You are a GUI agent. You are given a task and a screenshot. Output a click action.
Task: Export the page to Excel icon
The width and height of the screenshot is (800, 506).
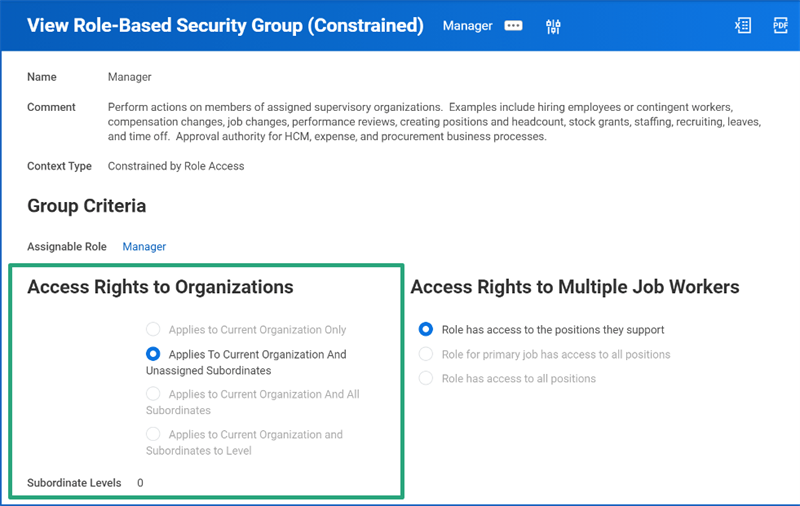[743, 26]
